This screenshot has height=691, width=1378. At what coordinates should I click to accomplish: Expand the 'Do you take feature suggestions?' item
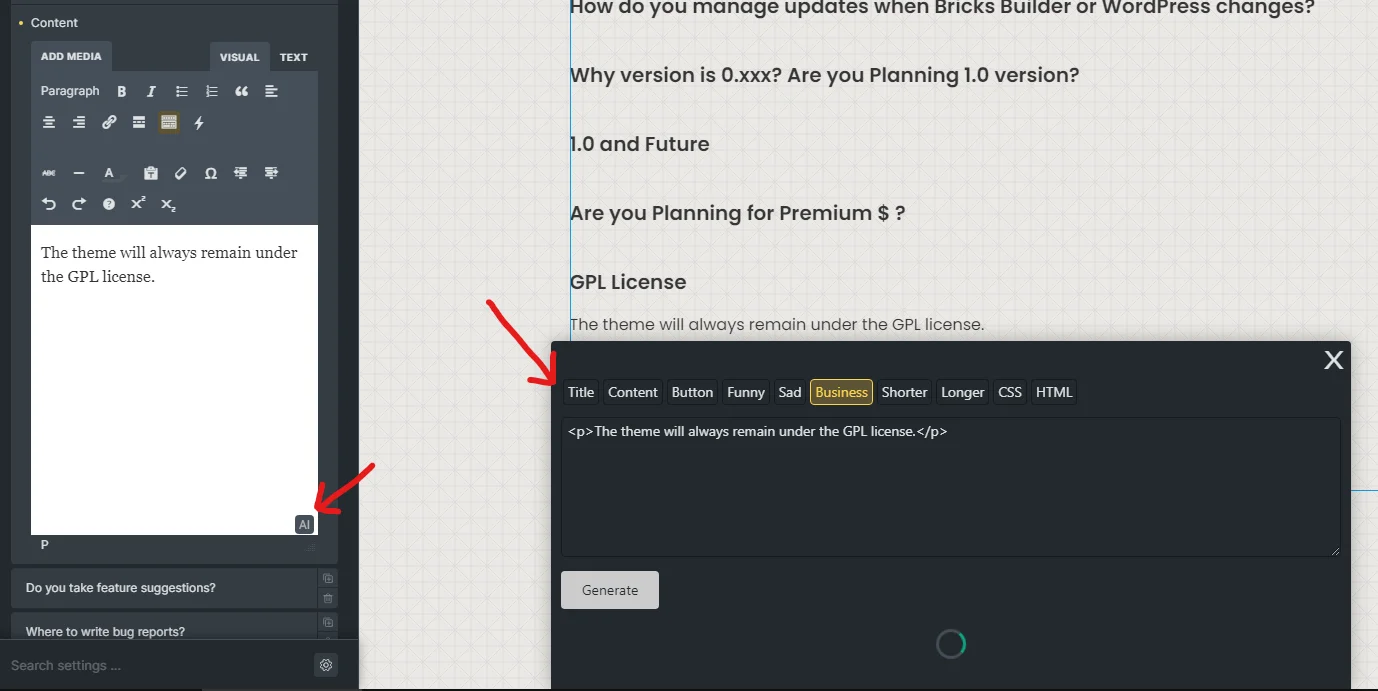click(121, 588)
